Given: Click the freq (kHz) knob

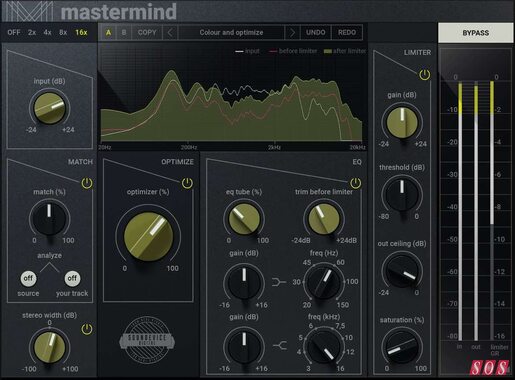Looking at the screenshot, I should [324, 346].
